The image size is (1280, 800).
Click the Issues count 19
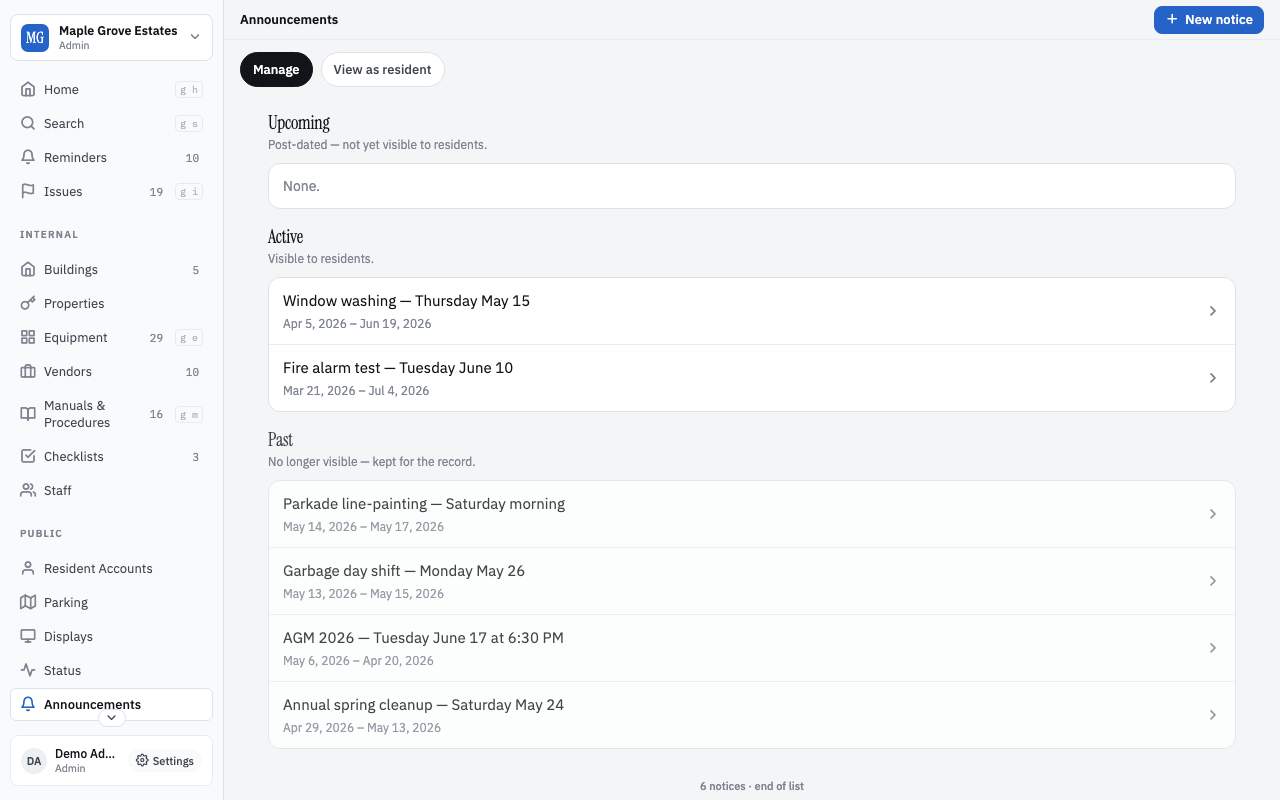coord(156,192)
